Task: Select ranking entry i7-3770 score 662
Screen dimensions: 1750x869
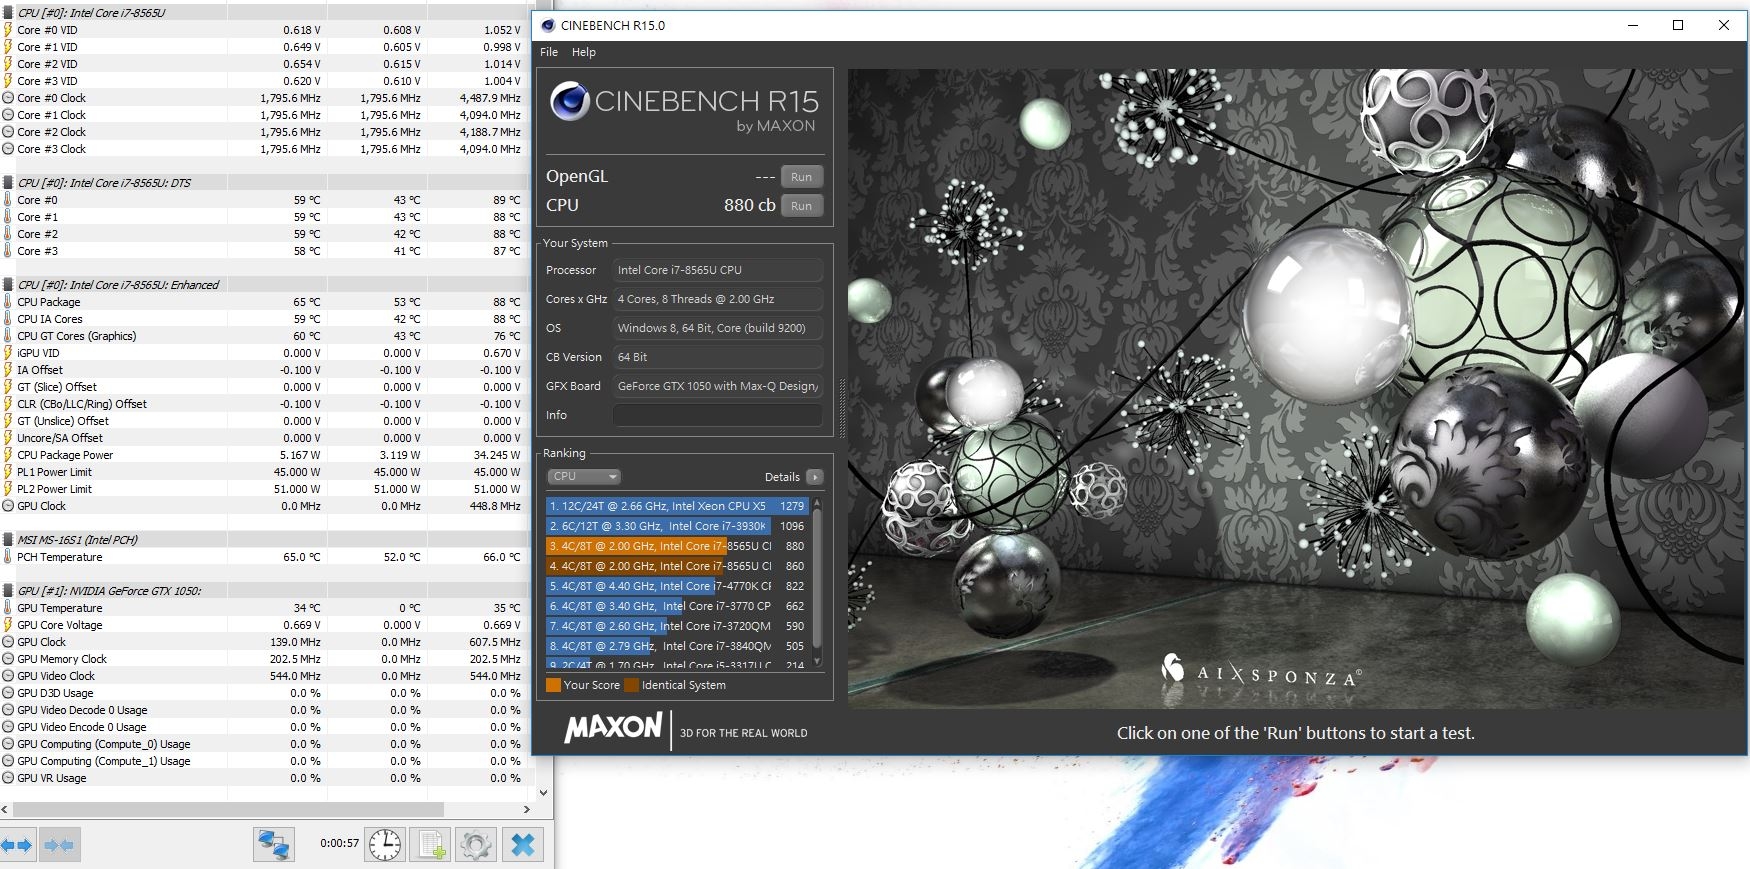Action: (x=677, y=606)
